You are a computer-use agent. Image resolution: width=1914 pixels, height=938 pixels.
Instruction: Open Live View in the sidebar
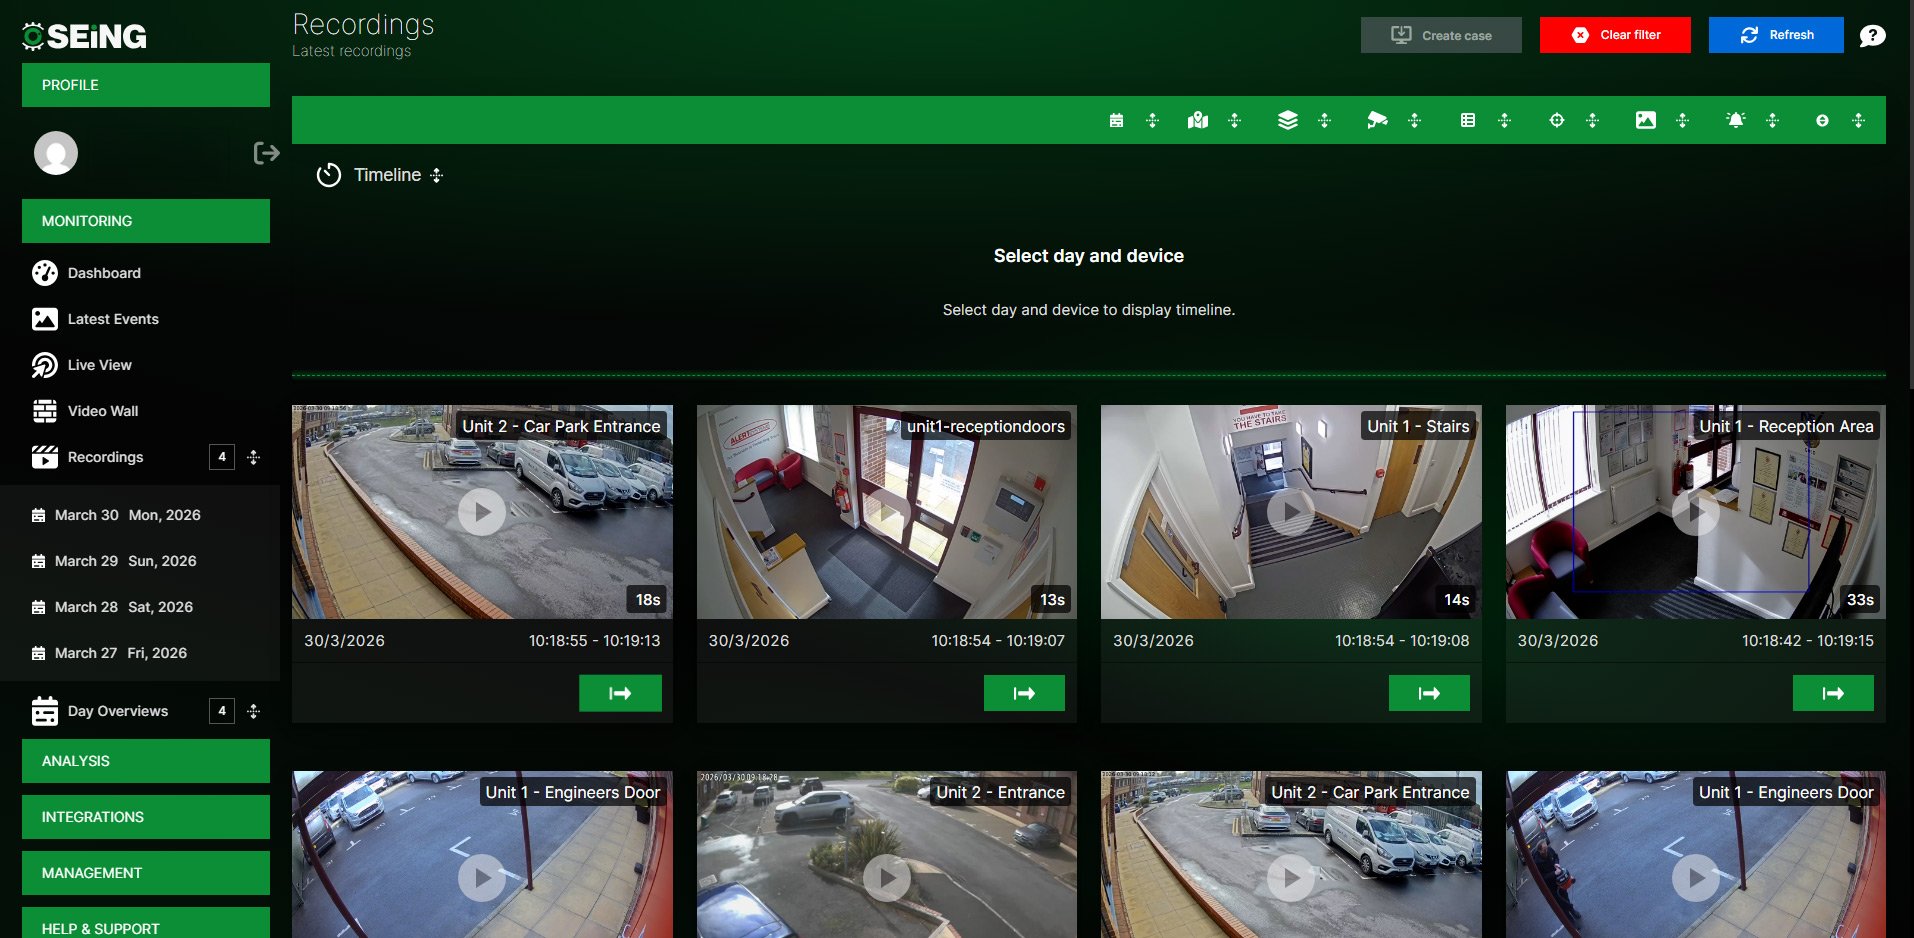[x=99, y=365]
